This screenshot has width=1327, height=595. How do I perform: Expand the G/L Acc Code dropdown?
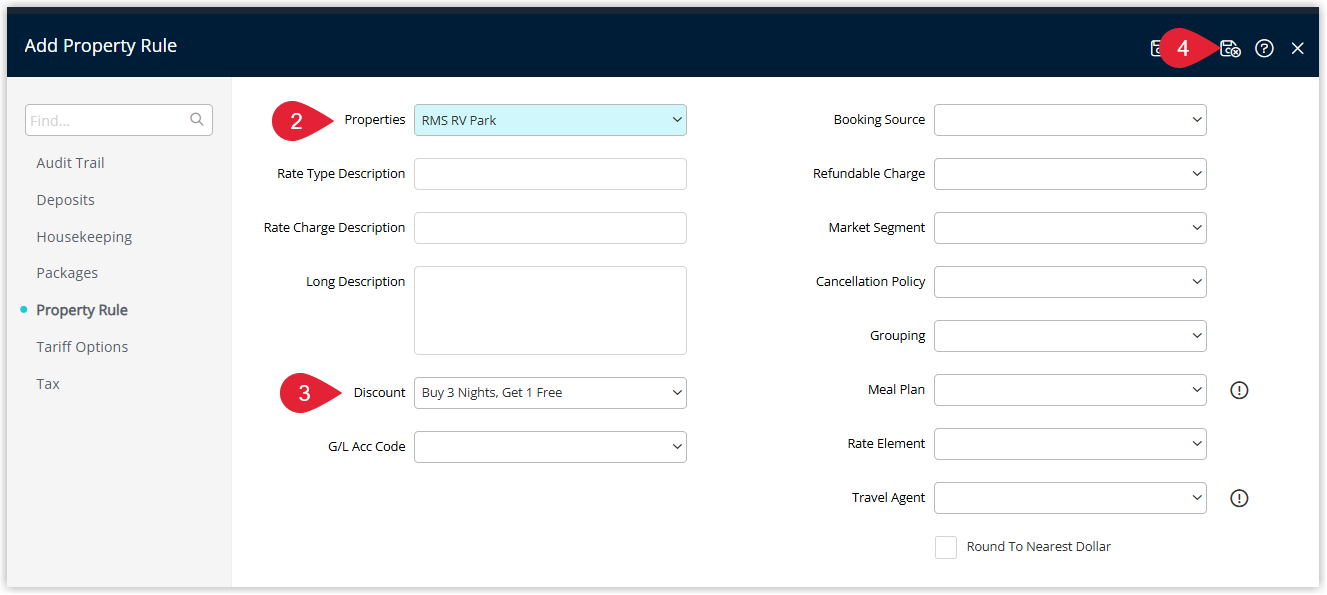click(550, 447)
